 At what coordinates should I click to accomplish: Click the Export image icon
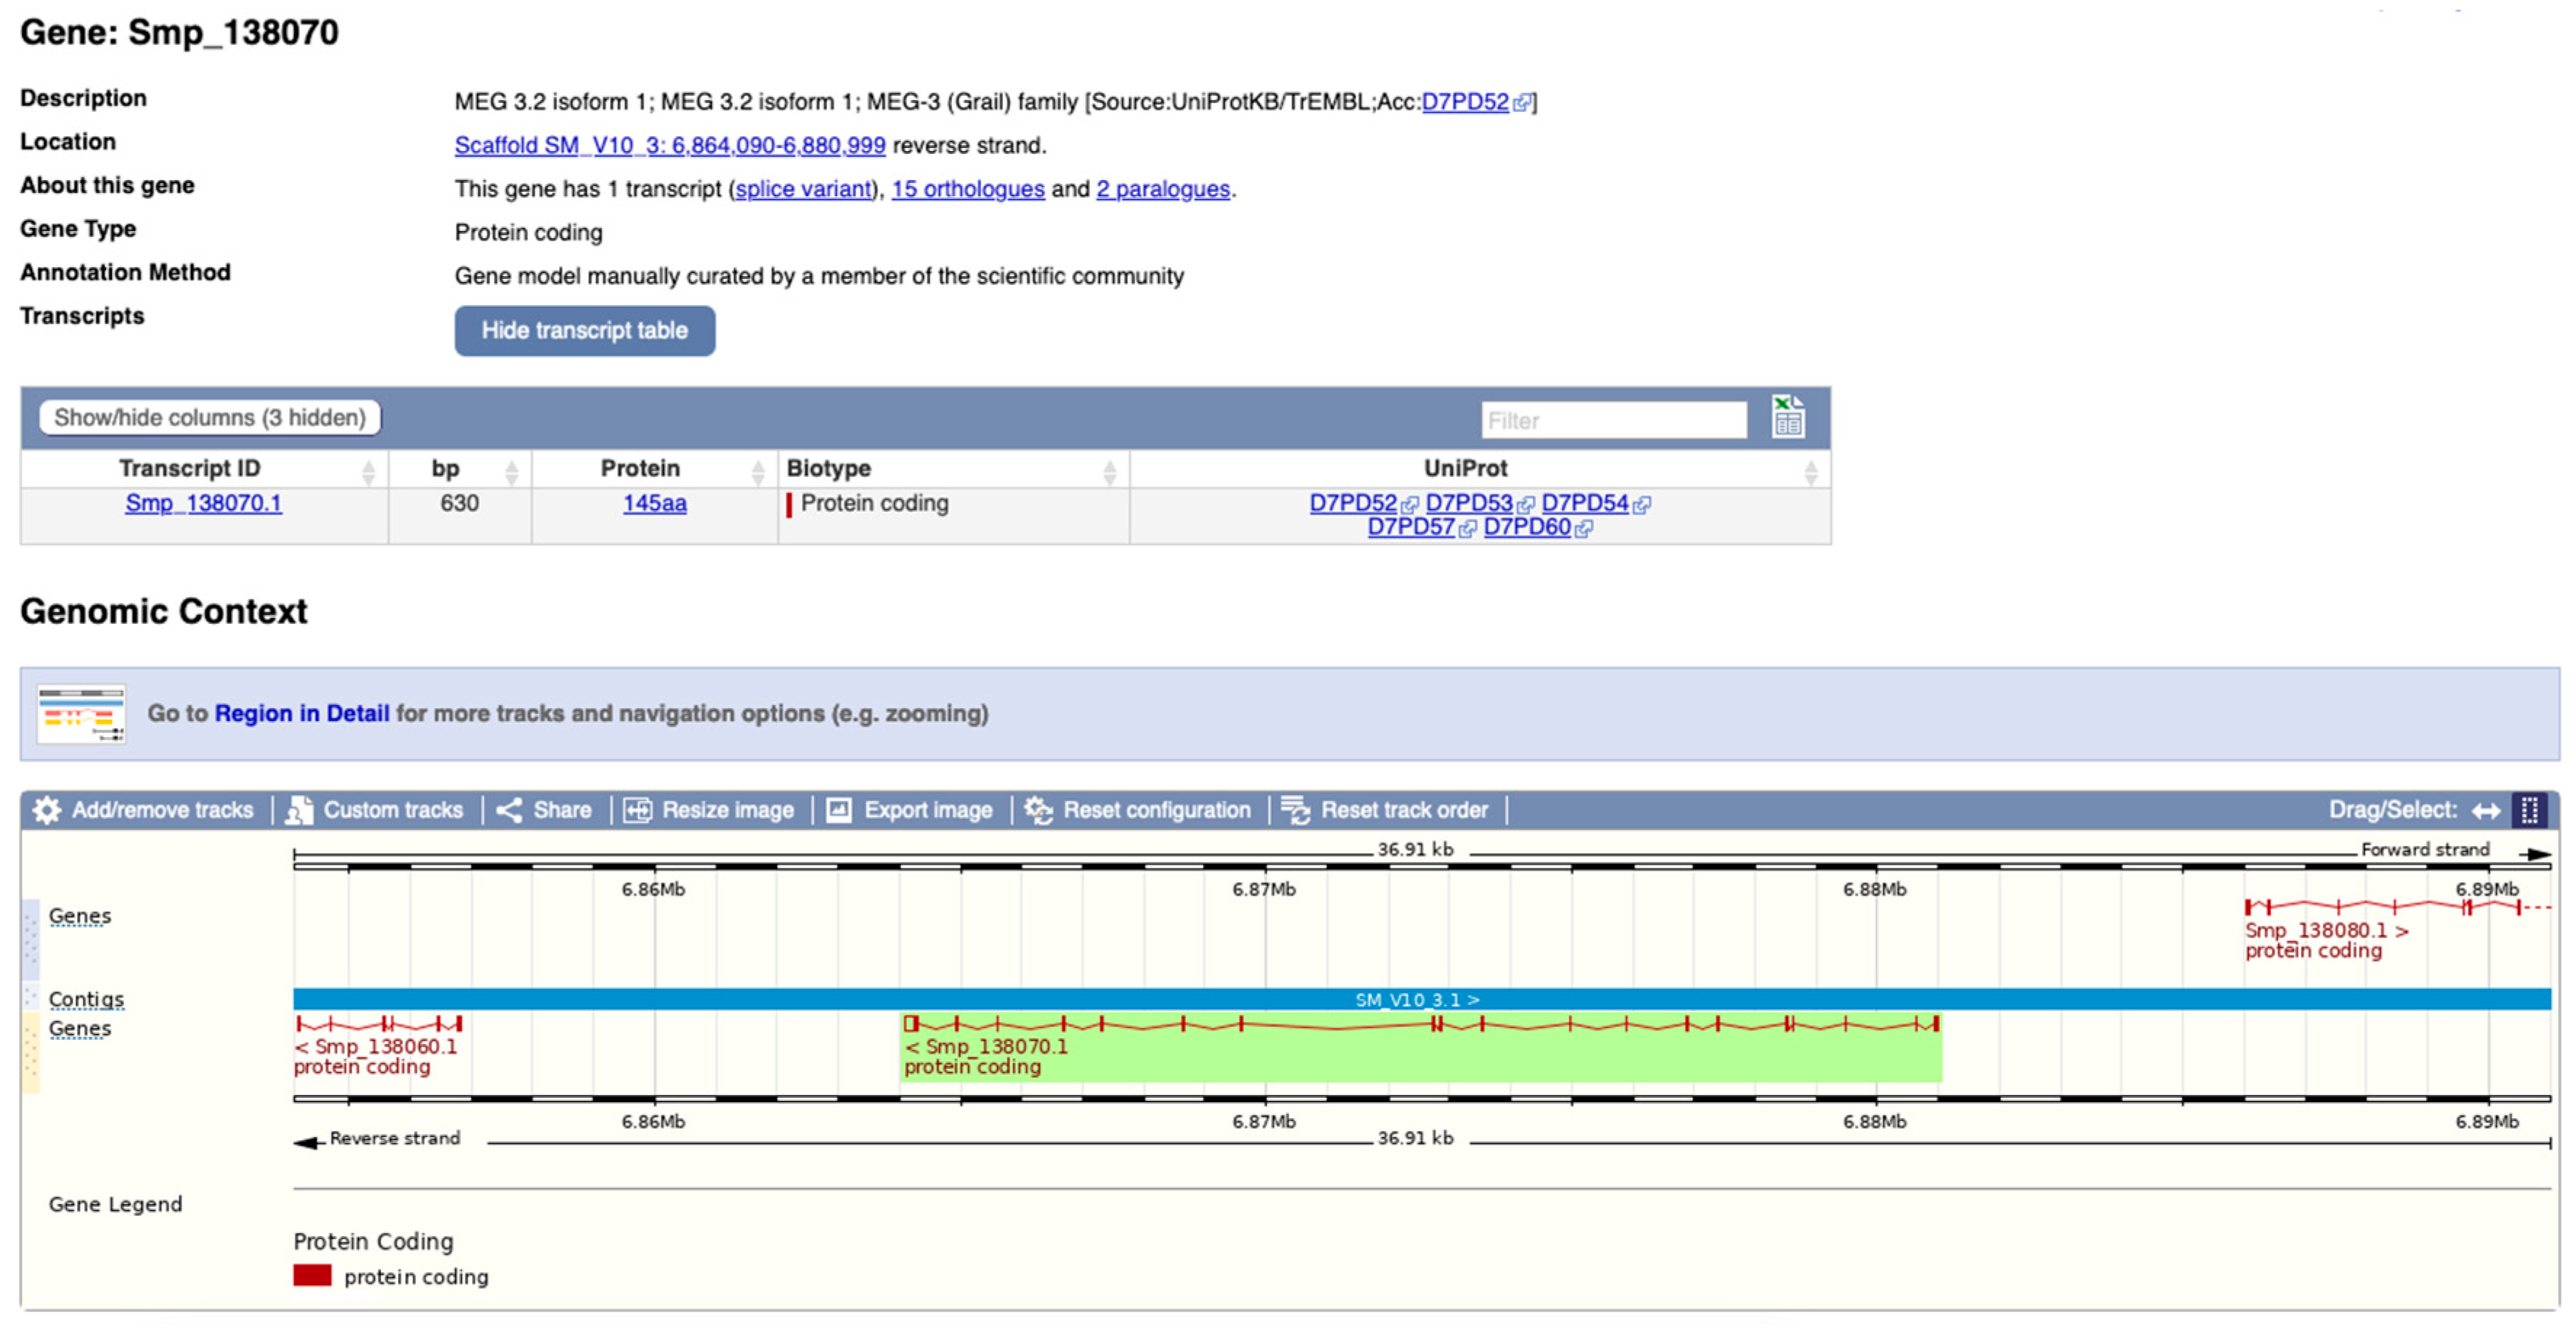click(839, 810)
